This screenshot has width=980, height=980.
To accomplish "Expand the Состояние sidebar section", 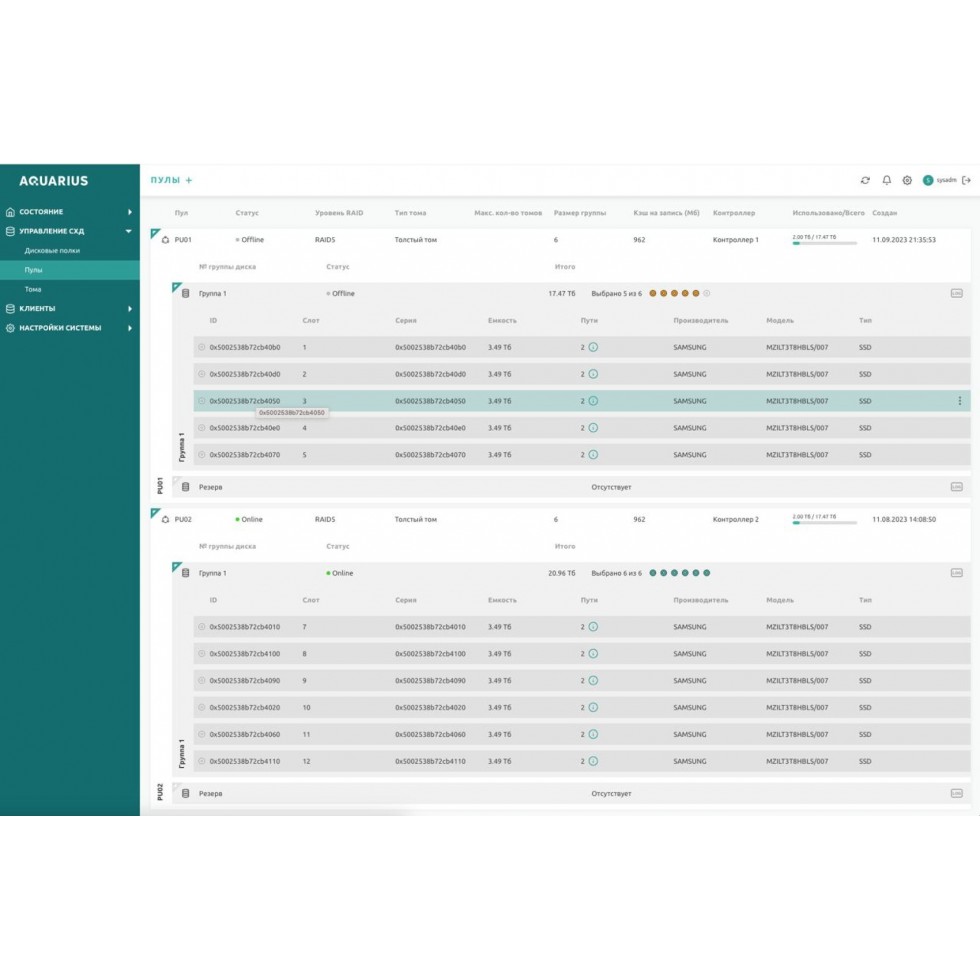I will 129,212.
